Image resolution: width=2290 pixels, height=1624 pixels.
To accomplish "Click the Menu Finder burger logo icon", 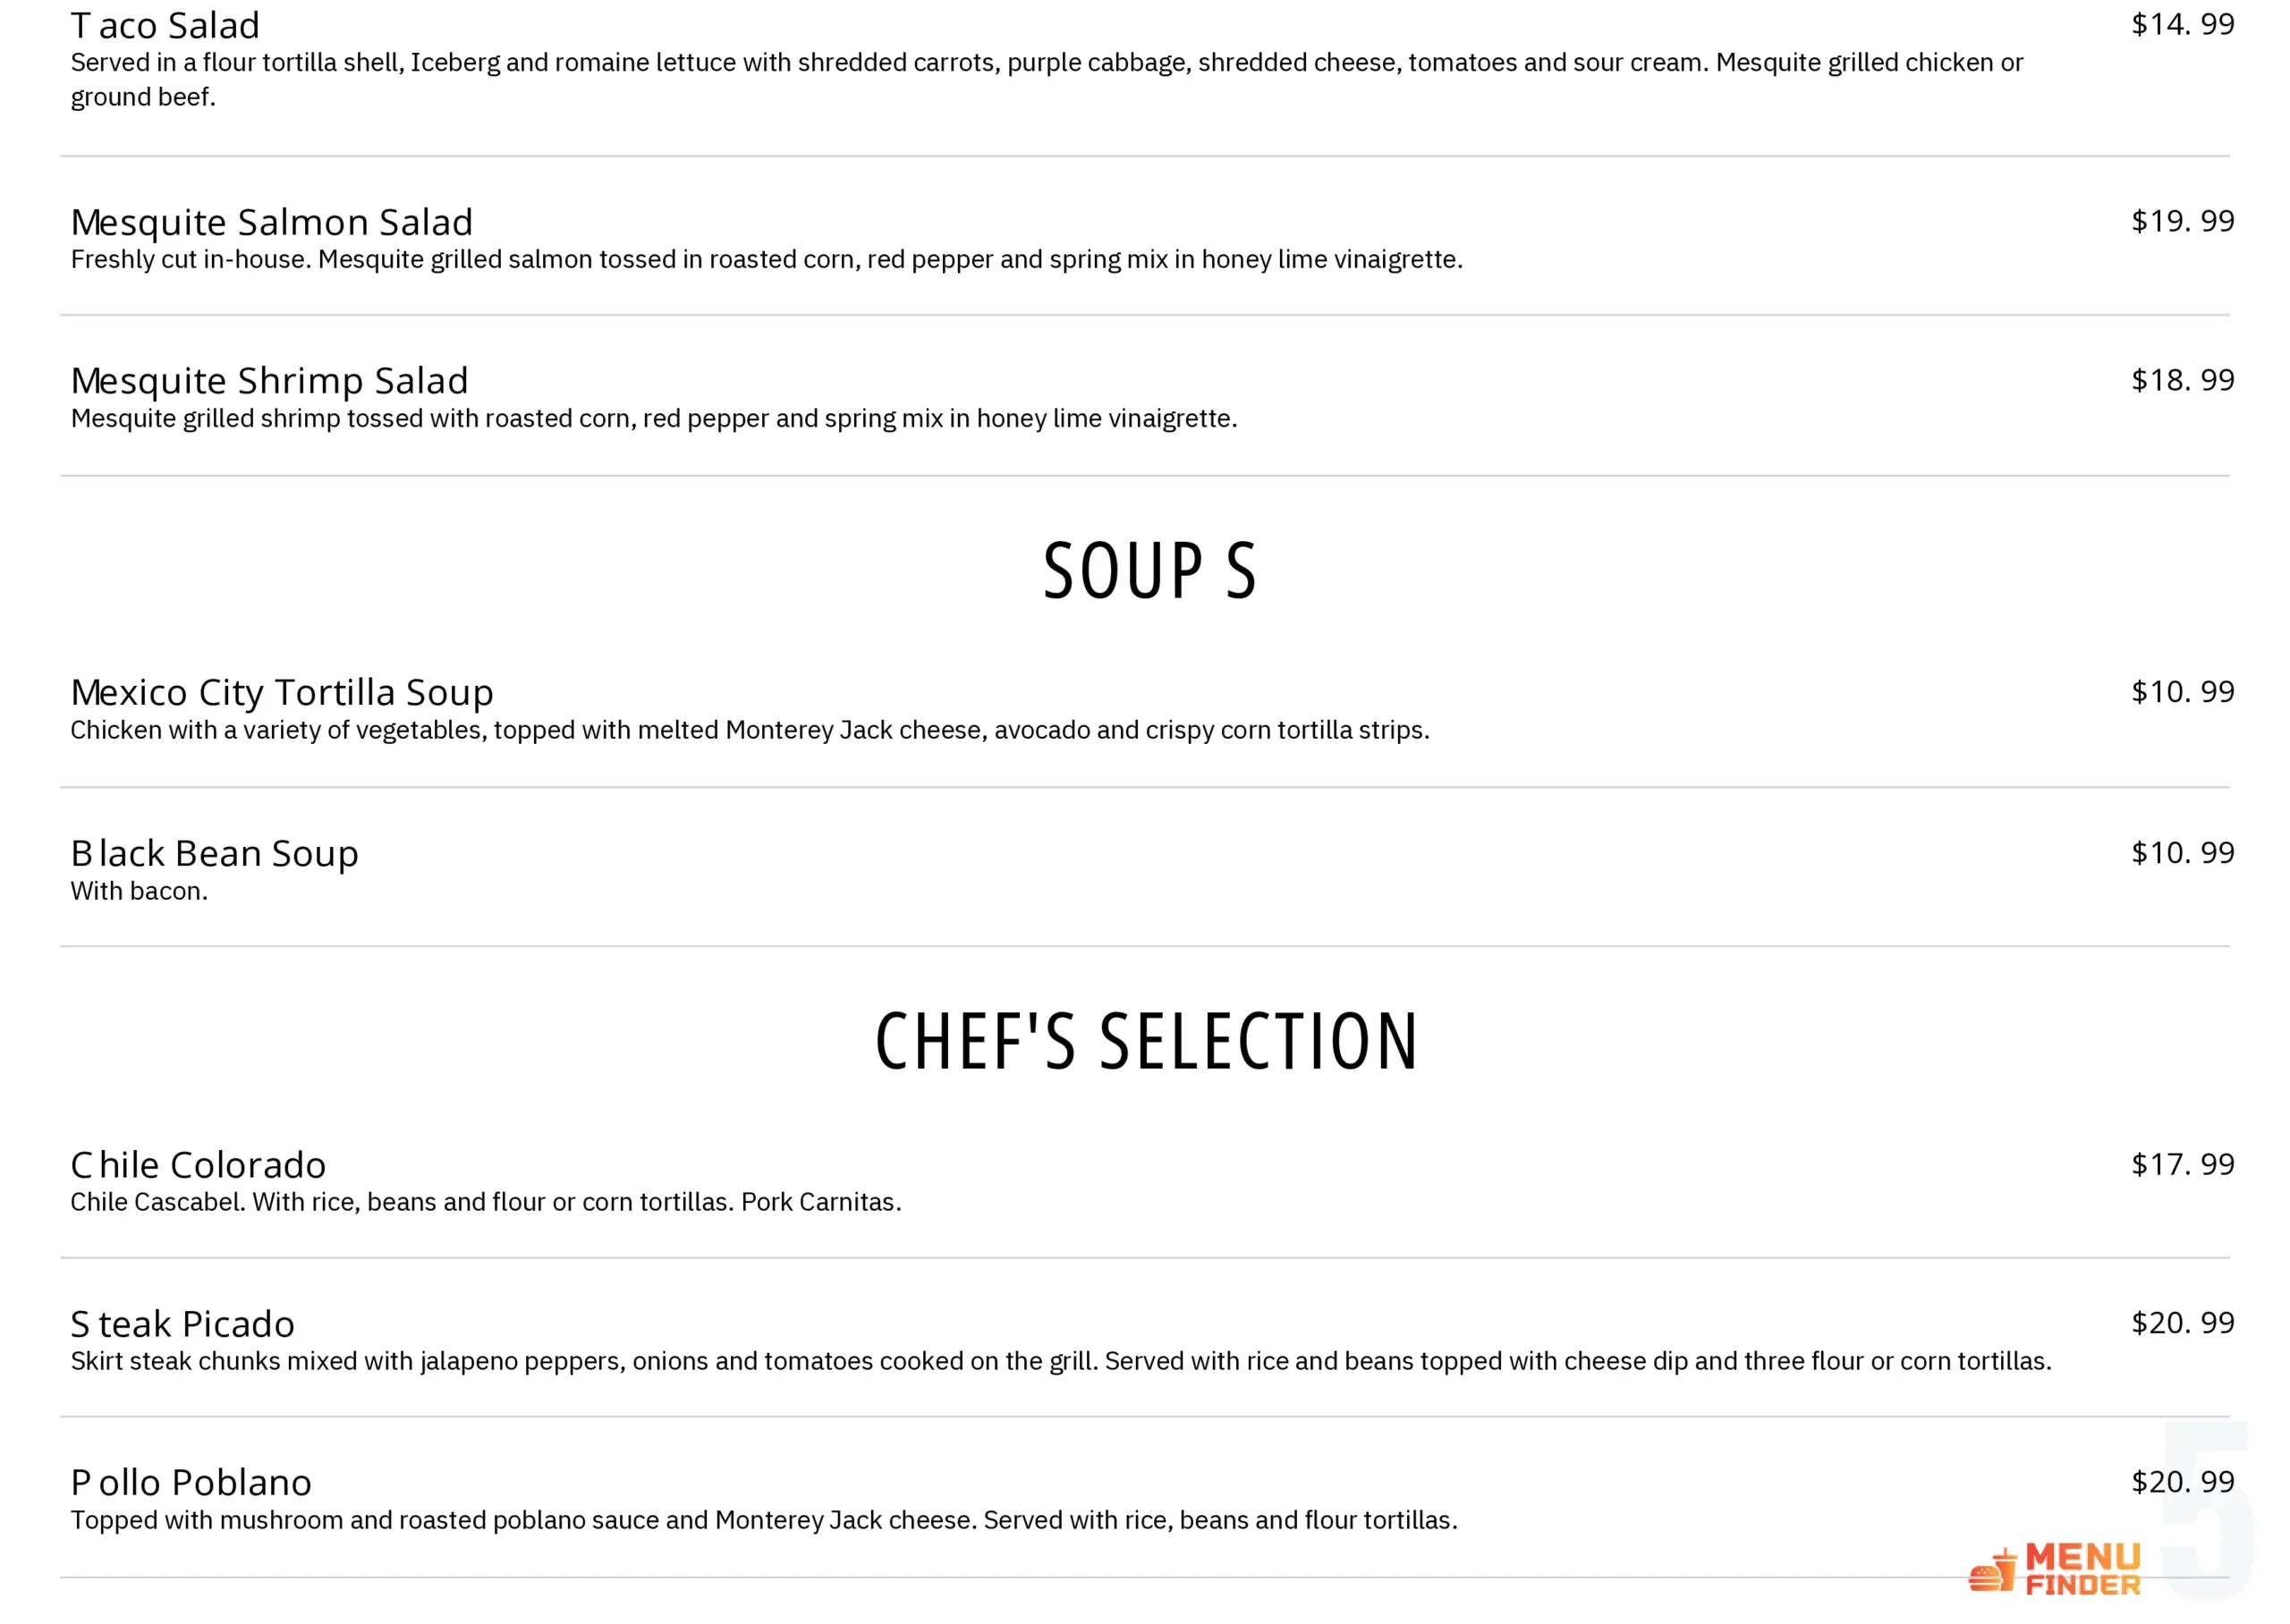I will click(1991, 1570).
